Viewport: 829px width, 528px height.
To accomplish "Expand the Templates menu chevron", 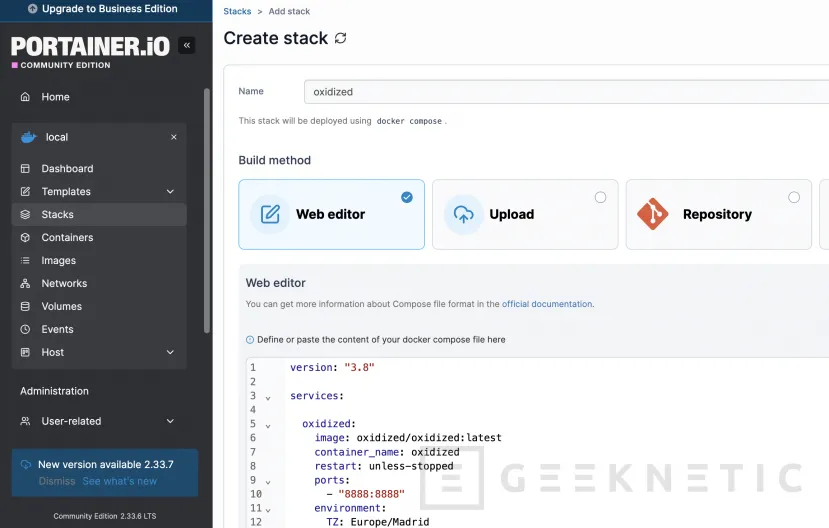I will click(170, 191).
